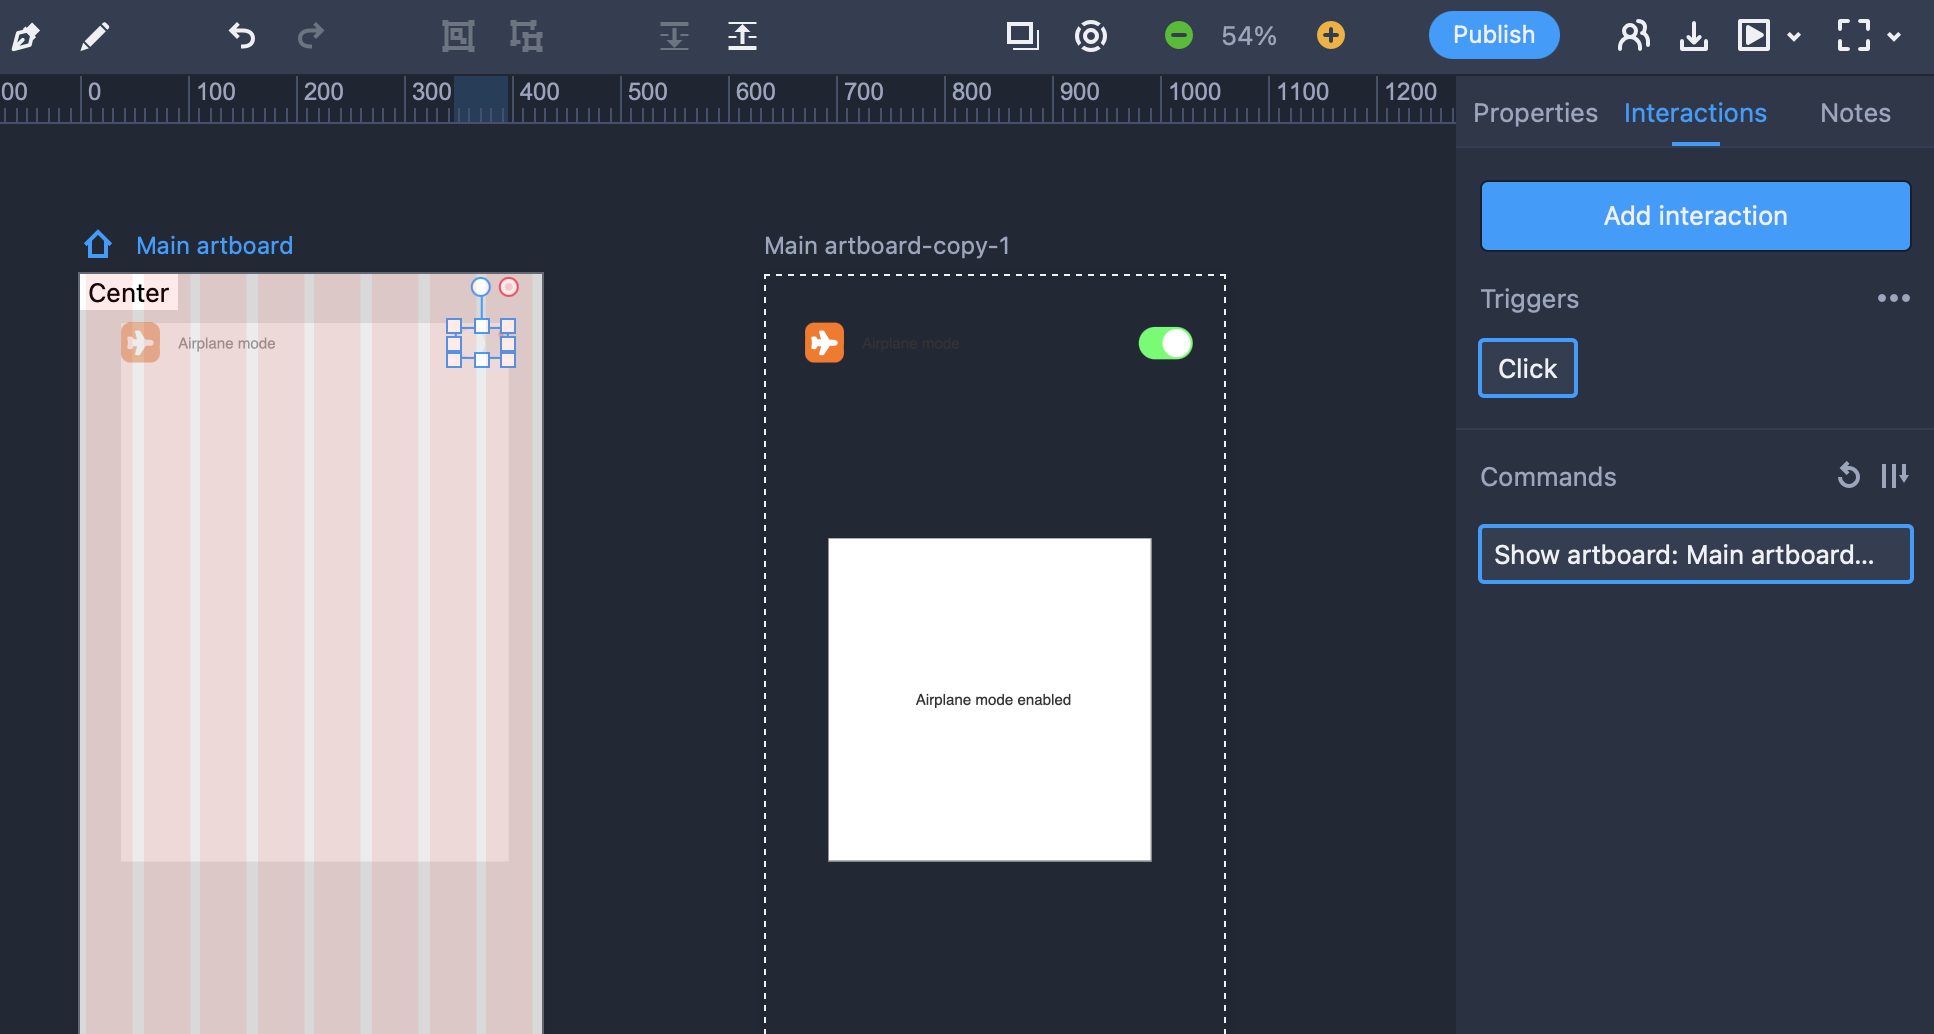Select the Click trigger box
Image resolution: width=1934 pixels, height=1034 pixels.
coord(1527,368)
